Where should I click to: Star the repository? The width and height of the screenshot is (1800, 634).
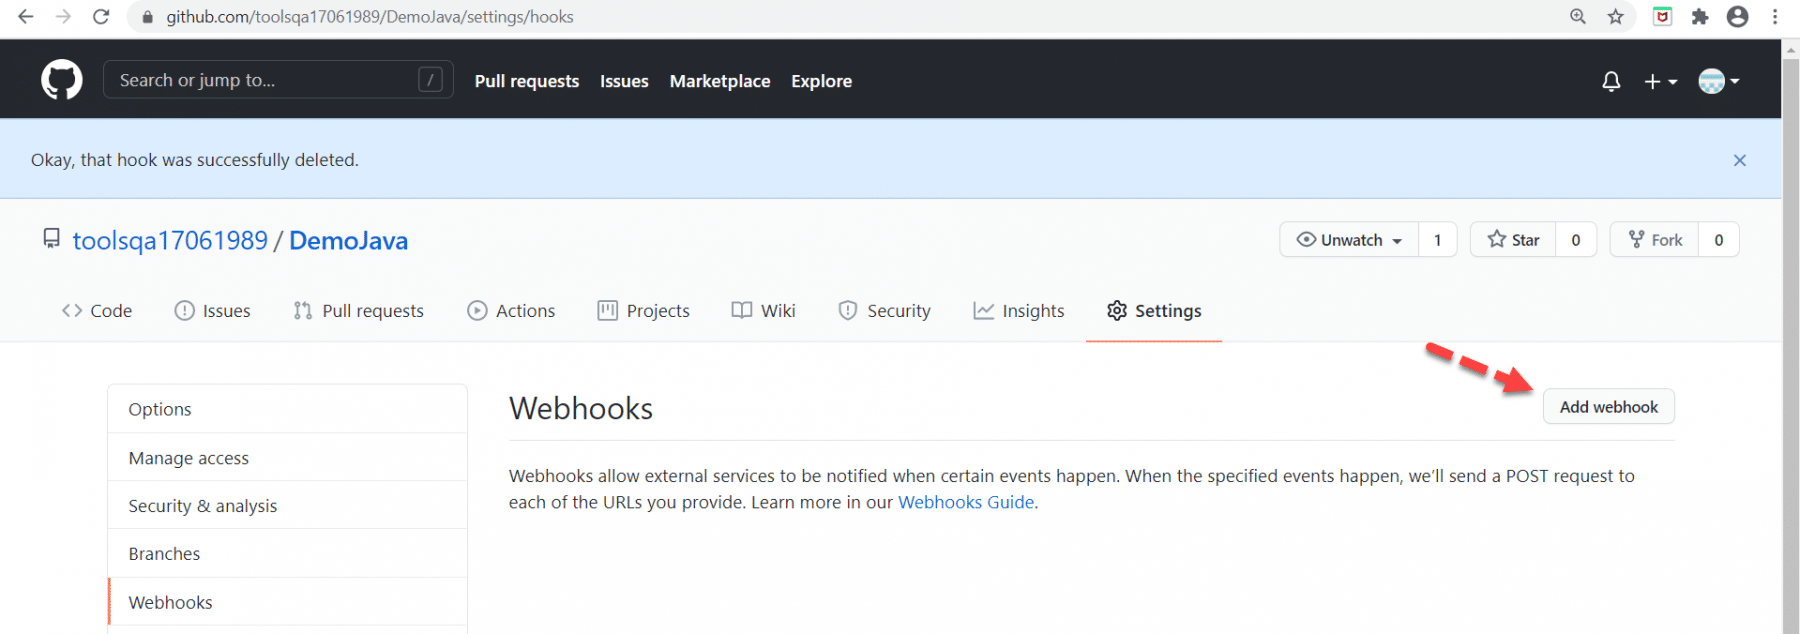click(x=1513, y=240)
